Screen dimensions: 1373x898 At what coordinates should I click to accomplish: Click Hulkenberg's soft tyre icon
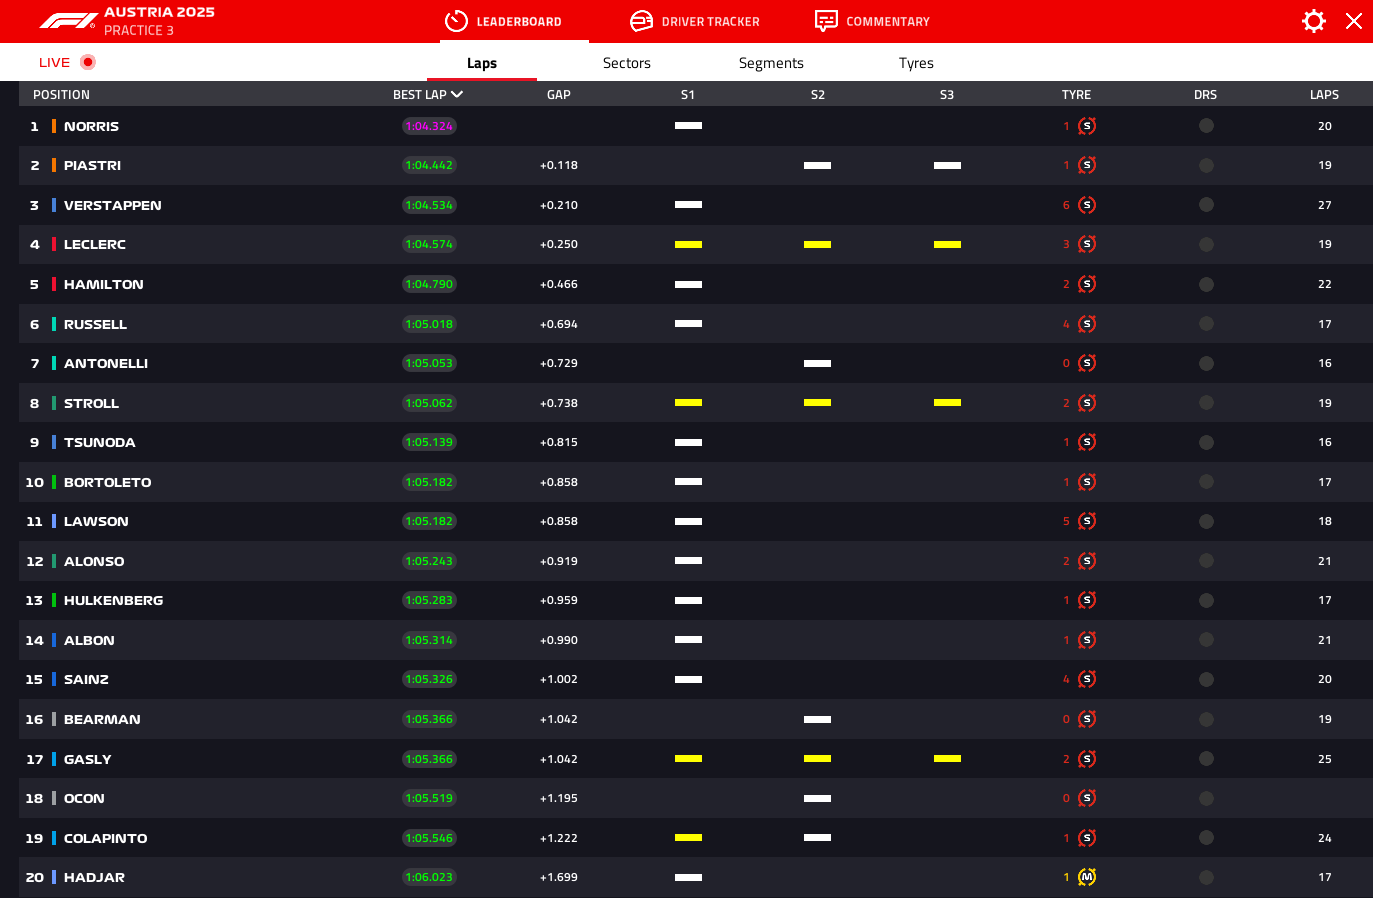[x=1087, y=600]
